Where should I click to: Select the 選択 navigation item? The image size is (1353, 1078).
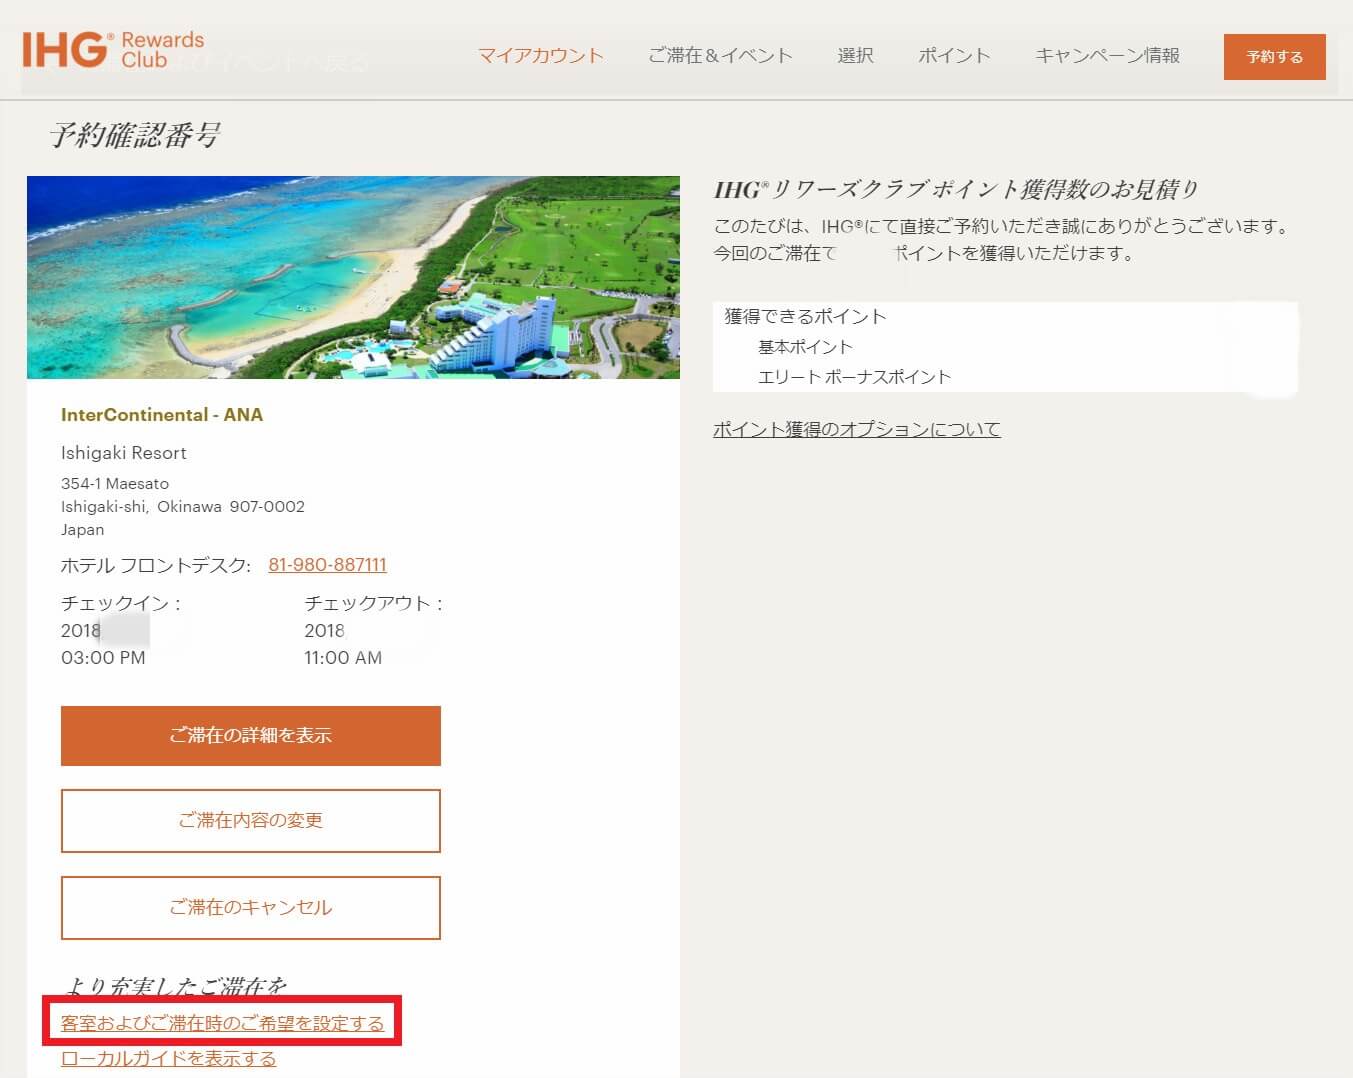click(855, 56)
